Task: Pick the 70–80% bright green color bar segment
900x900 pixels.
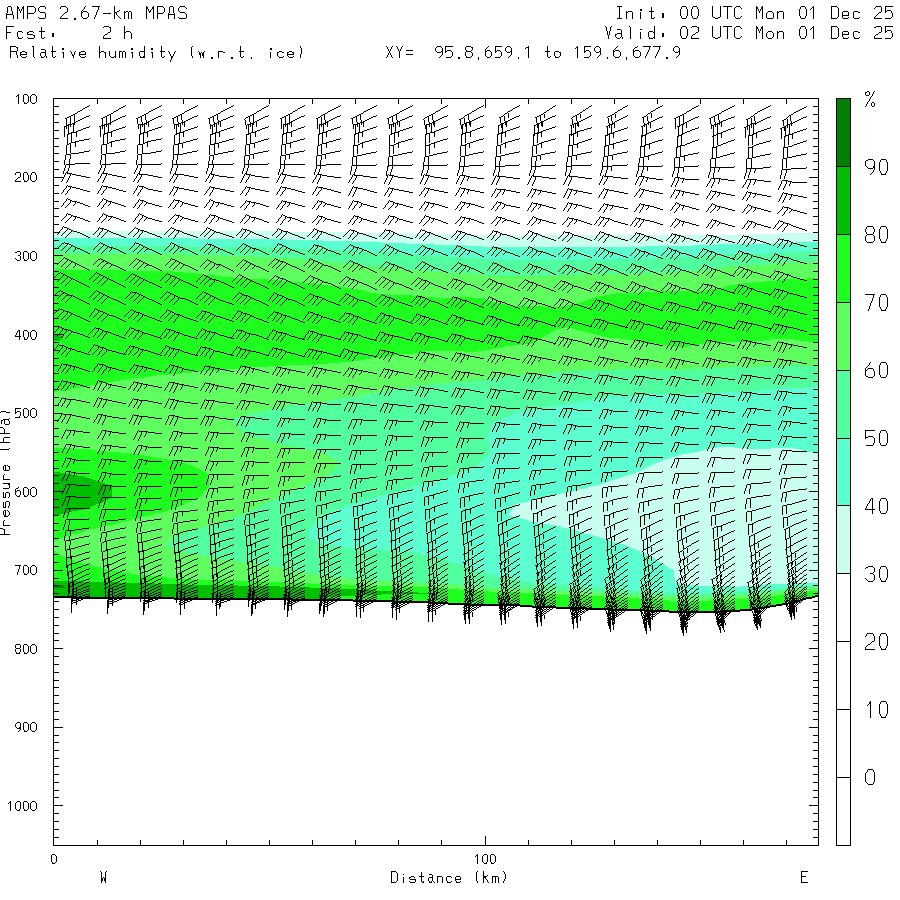Action: pyautogui.click(x=843, y=269)
